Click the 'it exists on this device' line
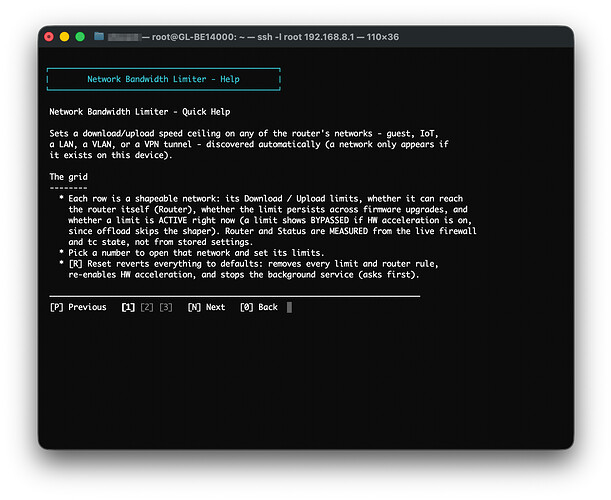Screen dimensions: 611x500 (x=111, y=155)
